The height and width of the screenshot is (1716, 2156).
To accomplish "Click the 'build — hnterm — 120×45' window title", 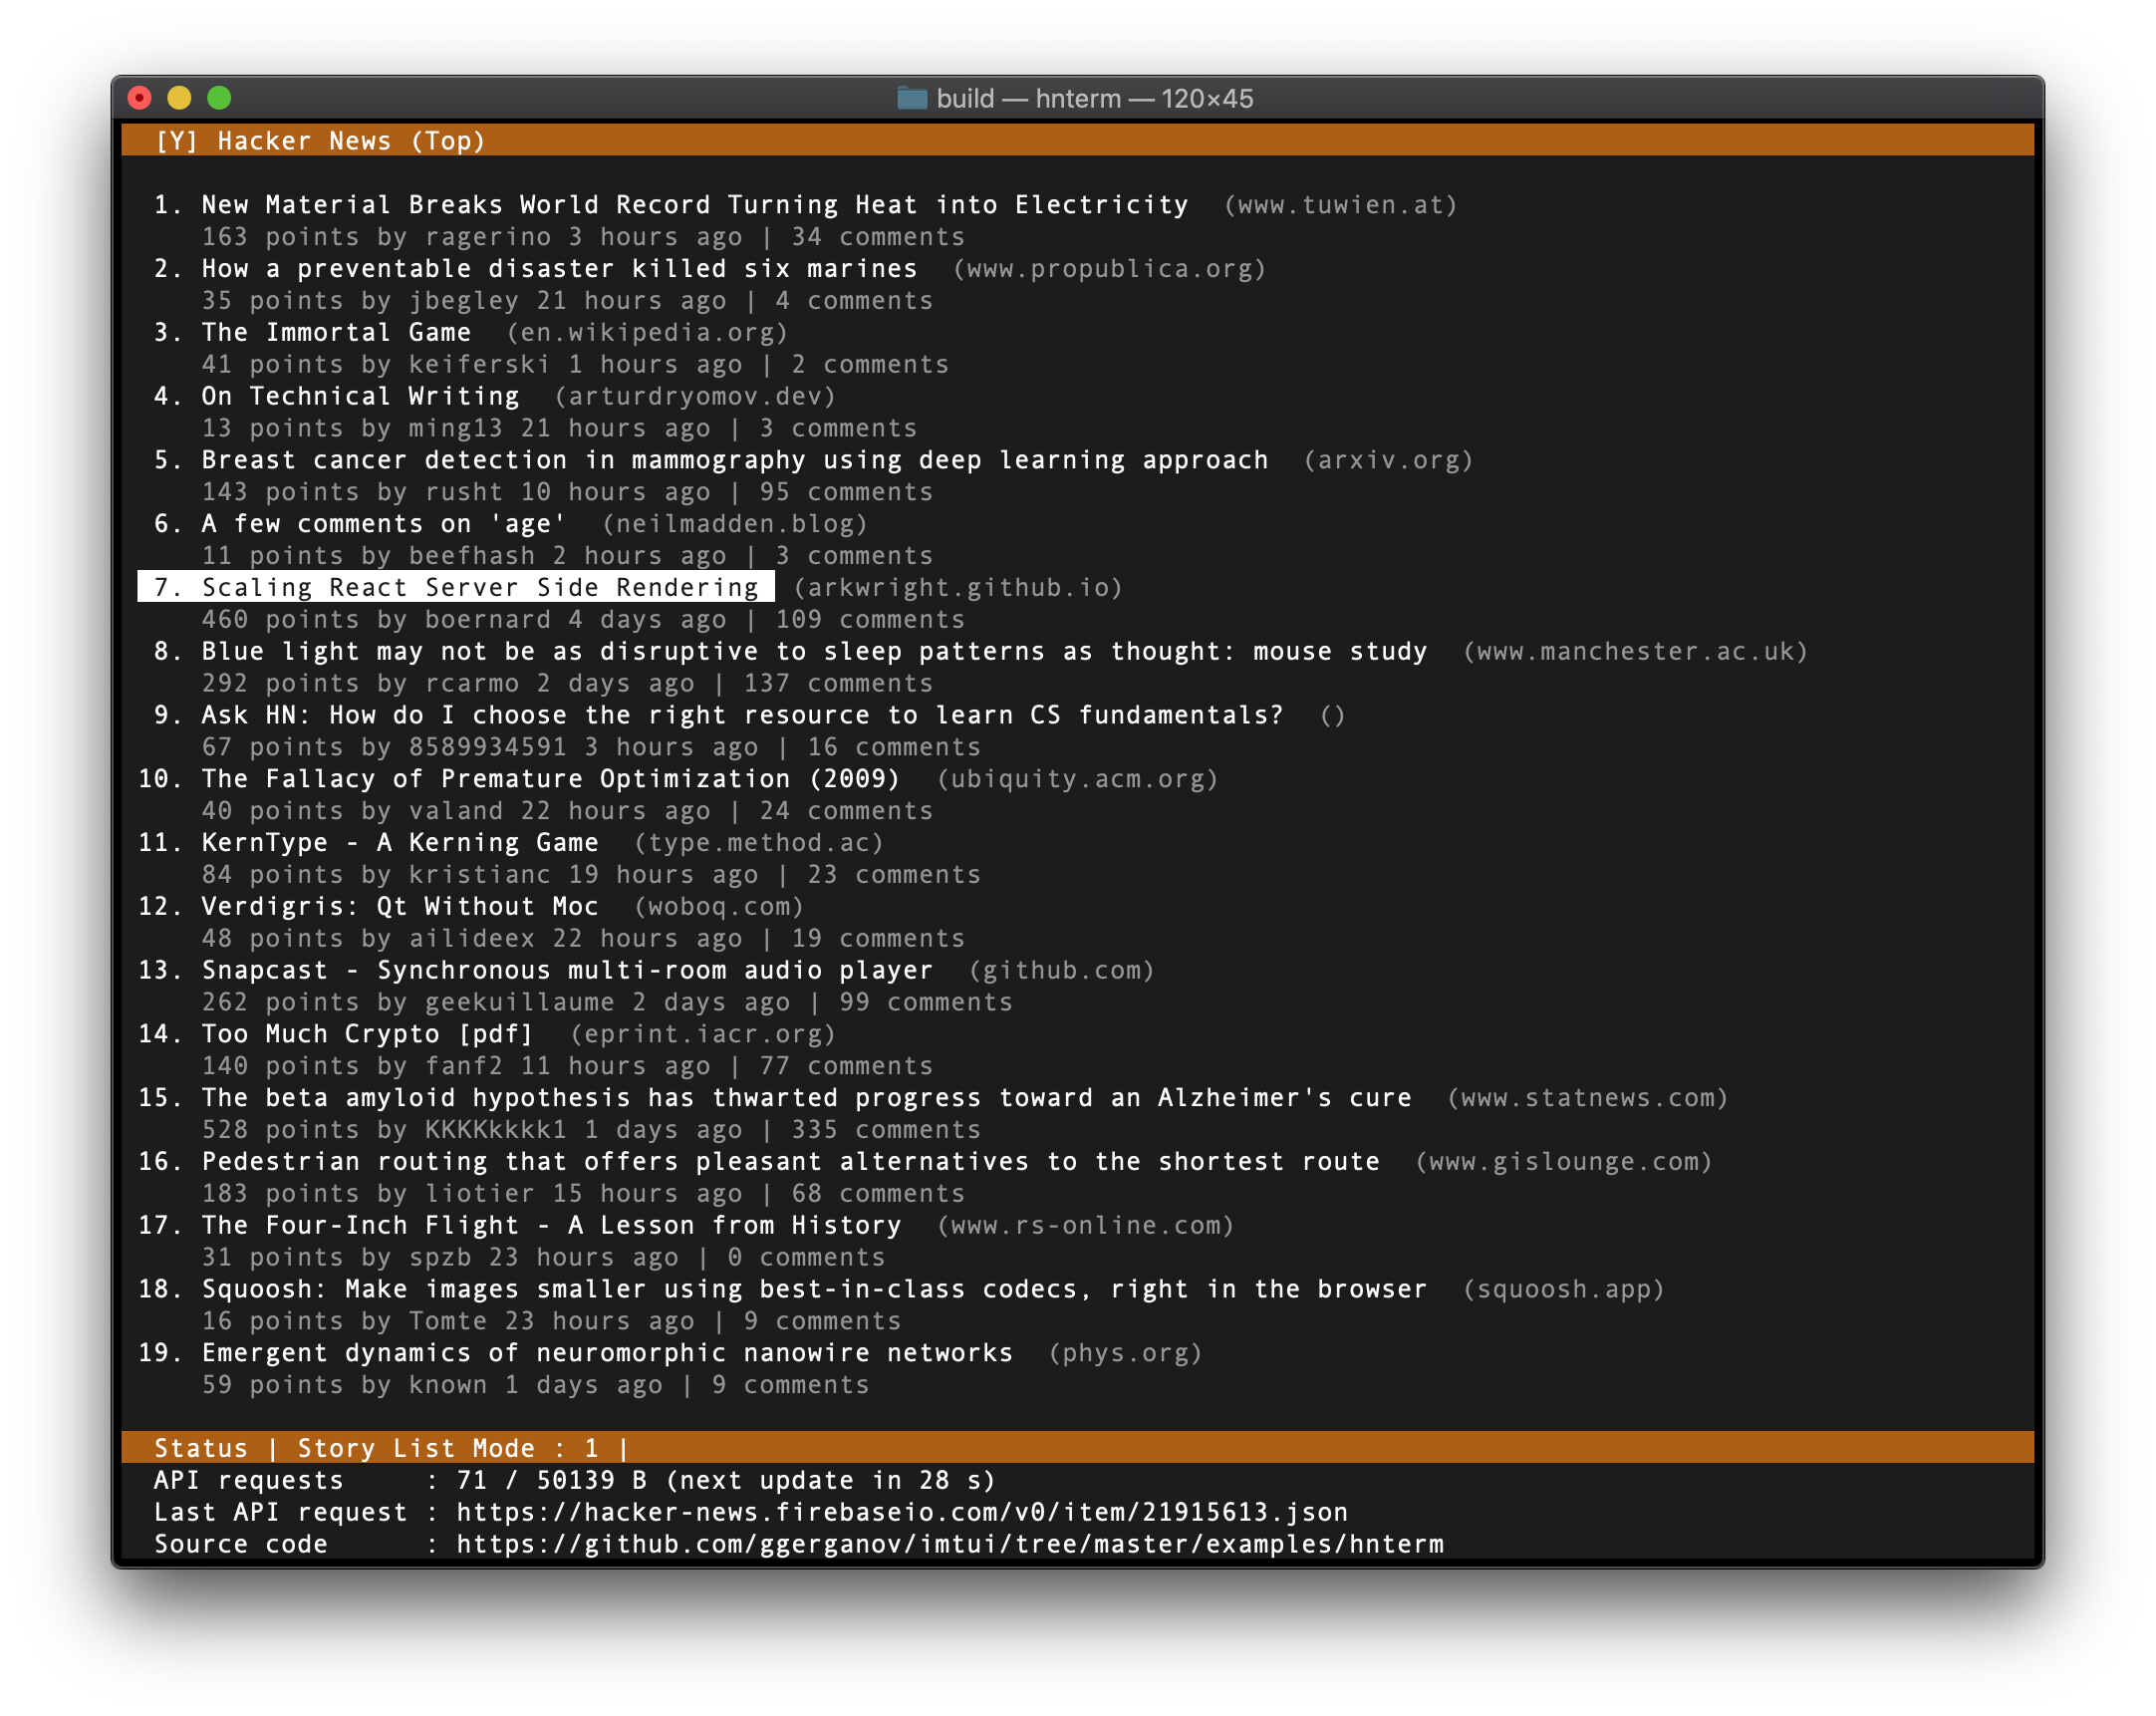I will (1094, 98).
